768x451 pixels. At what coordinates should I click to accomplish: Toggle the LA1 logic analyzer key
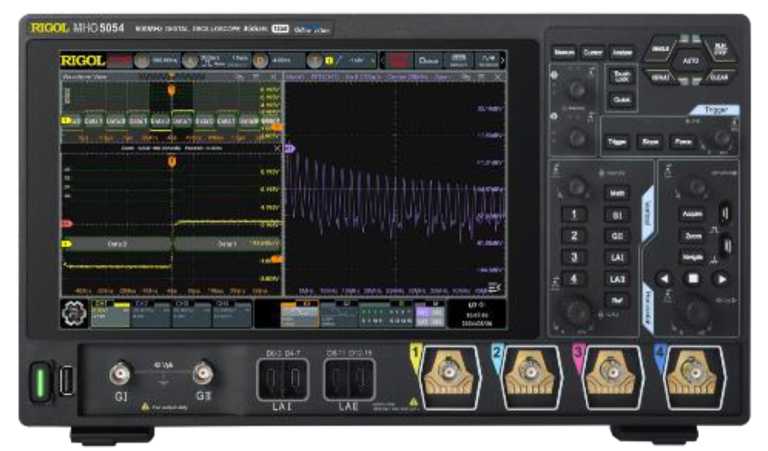pos(617,258)
